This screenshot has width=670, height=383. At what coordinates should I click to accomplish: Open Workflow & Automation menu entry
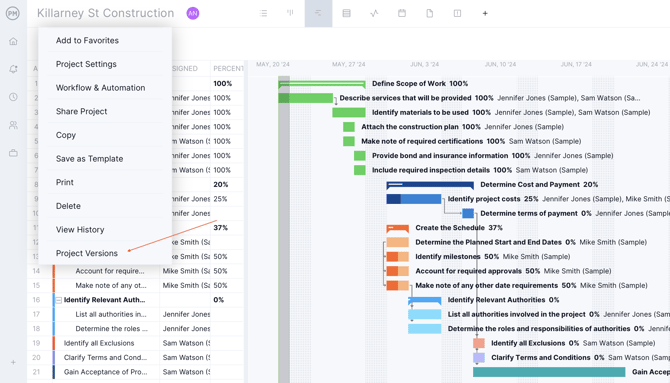point(100,88)
